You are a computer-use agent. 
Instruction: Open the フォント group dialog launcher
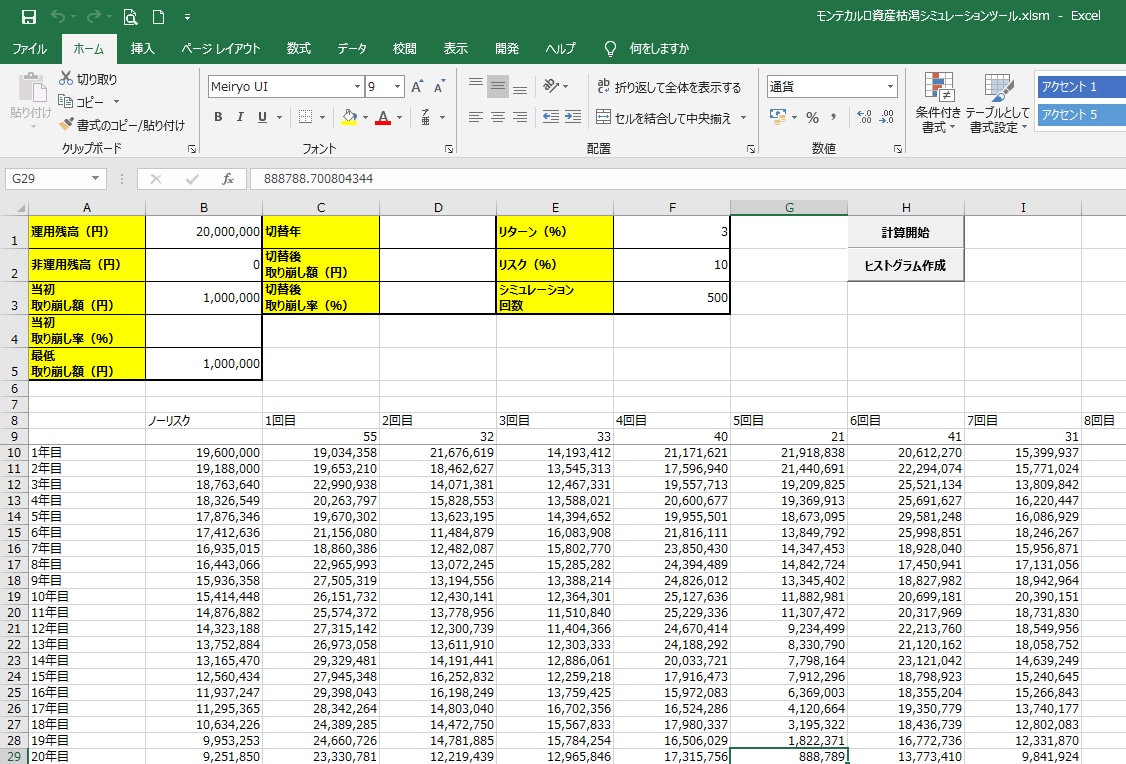tap(449, 149)
